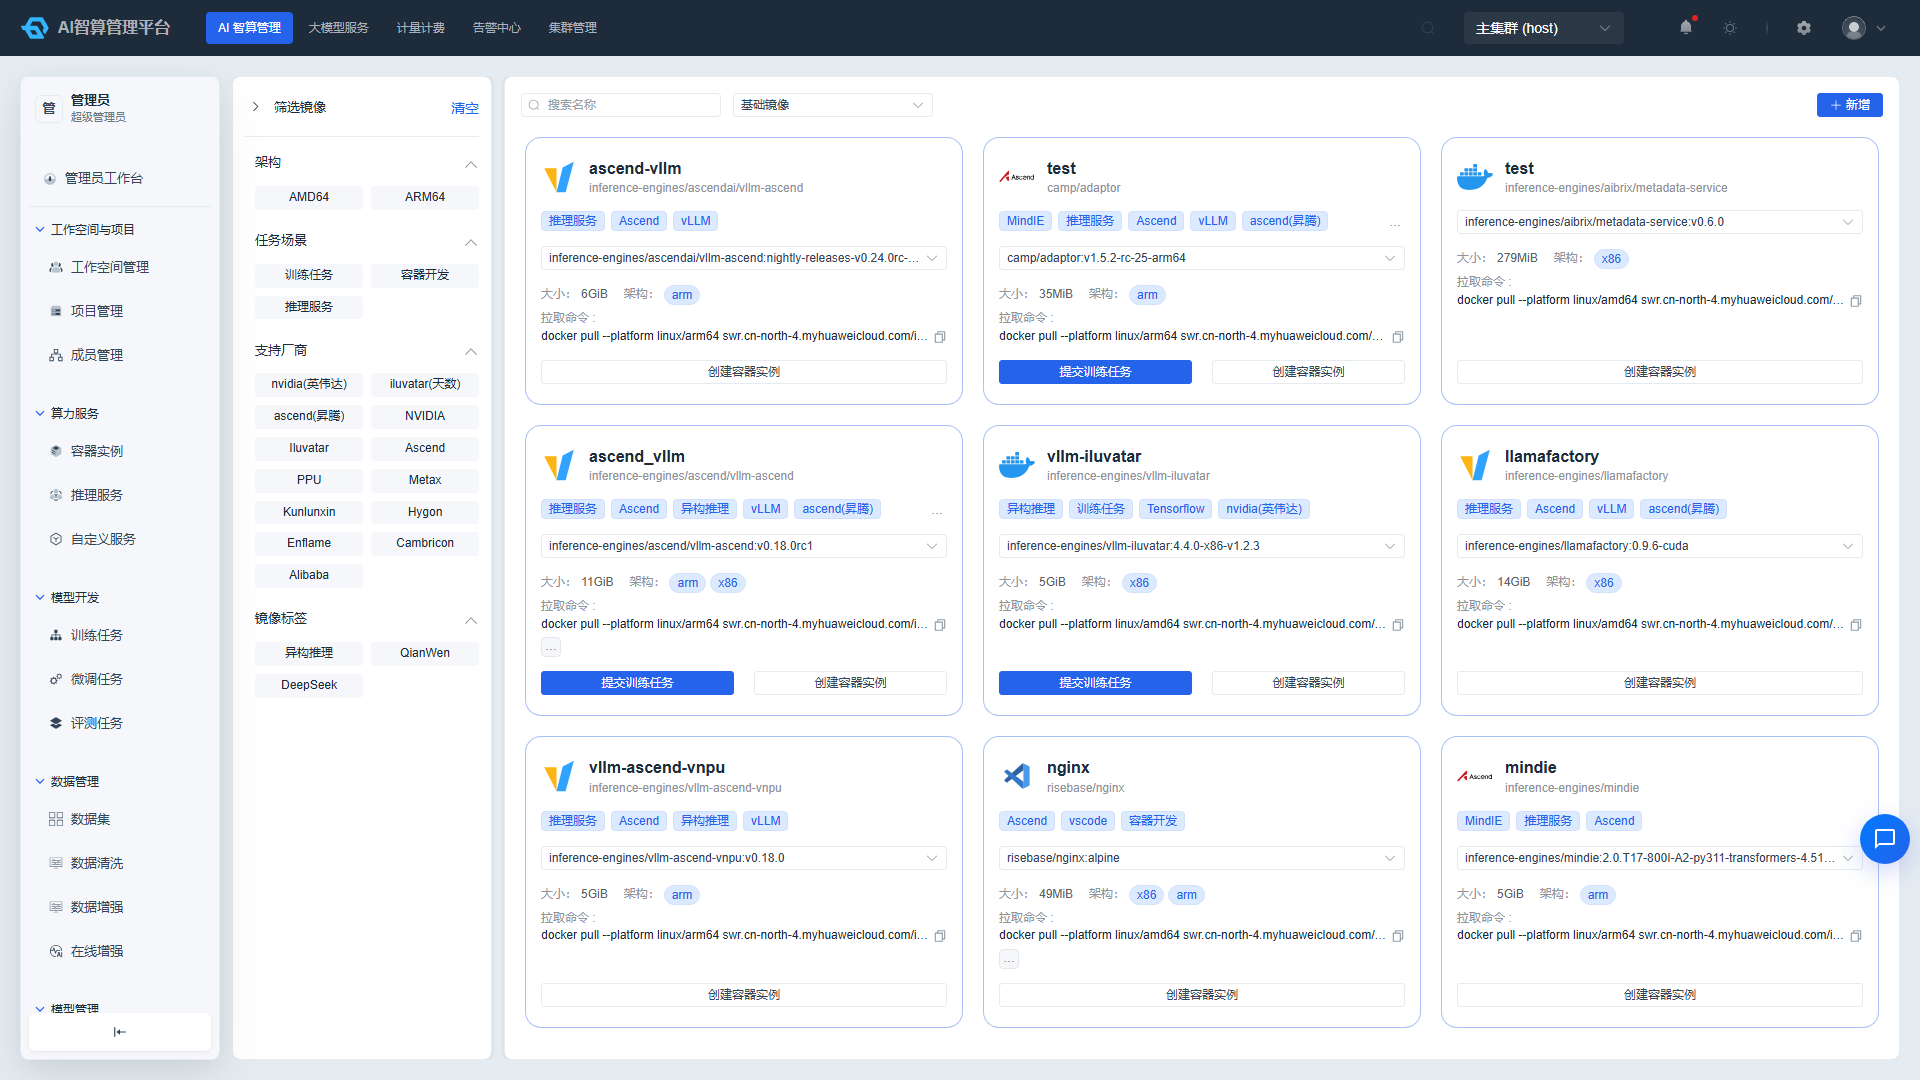The height and width of the screenshot is (1080, 1920).
Task: Open version dropdown for camp/adaptor
Action: tap(1201, 258)
